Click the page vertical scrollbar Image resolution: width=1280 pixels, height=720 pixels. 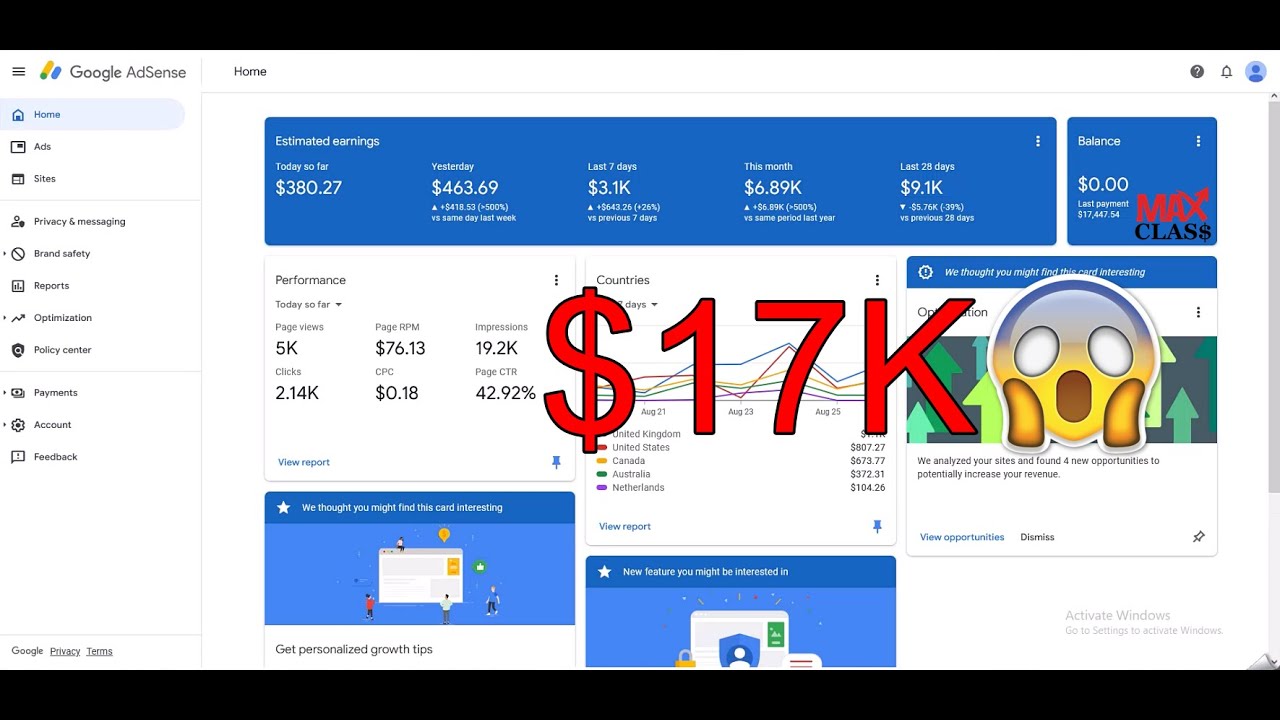pos(1273,297)
